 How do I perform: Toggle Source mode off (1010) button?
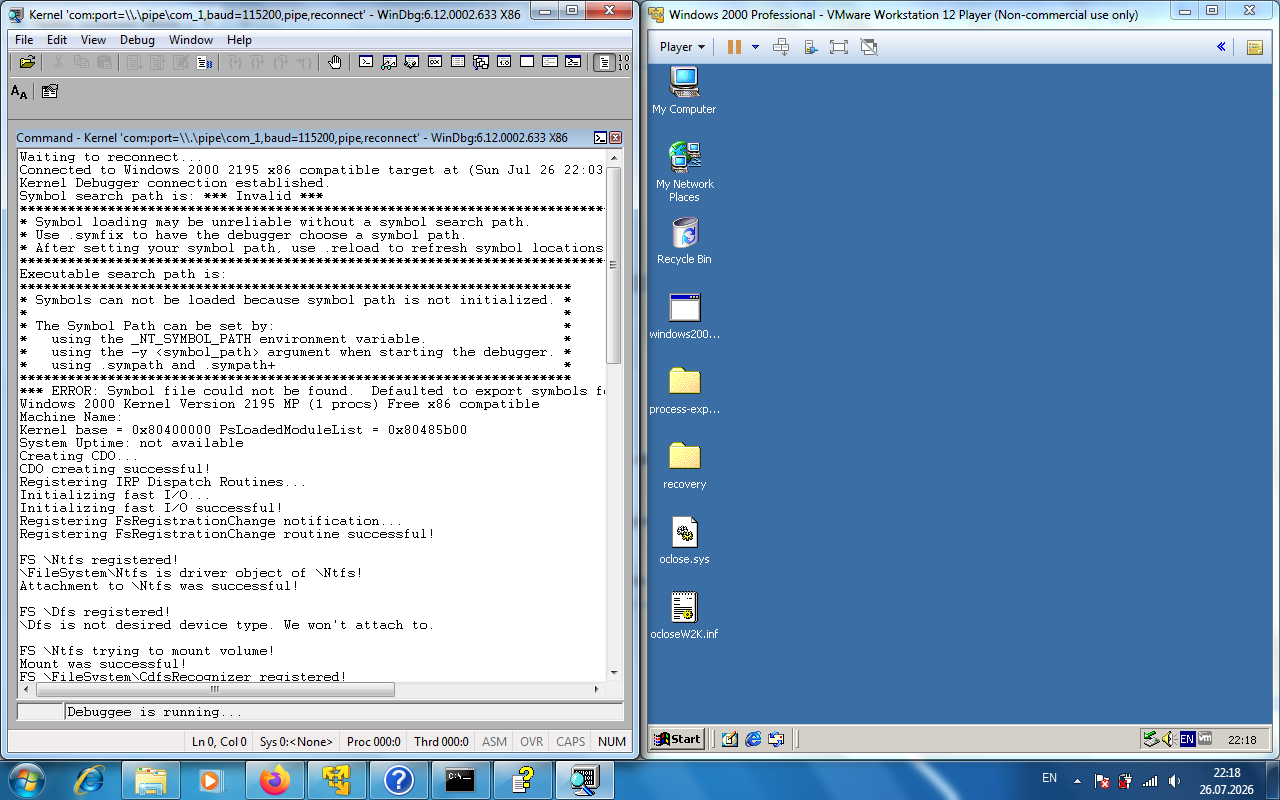623,62
